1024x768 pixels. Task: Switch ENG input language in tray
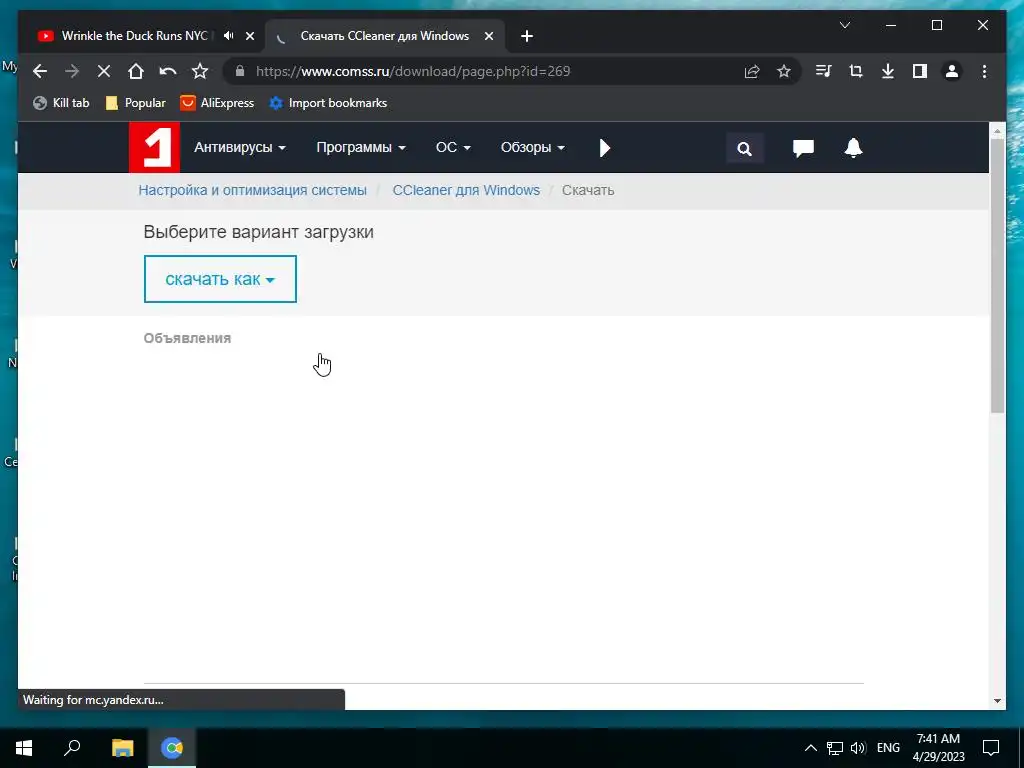[x=888, y=748]
